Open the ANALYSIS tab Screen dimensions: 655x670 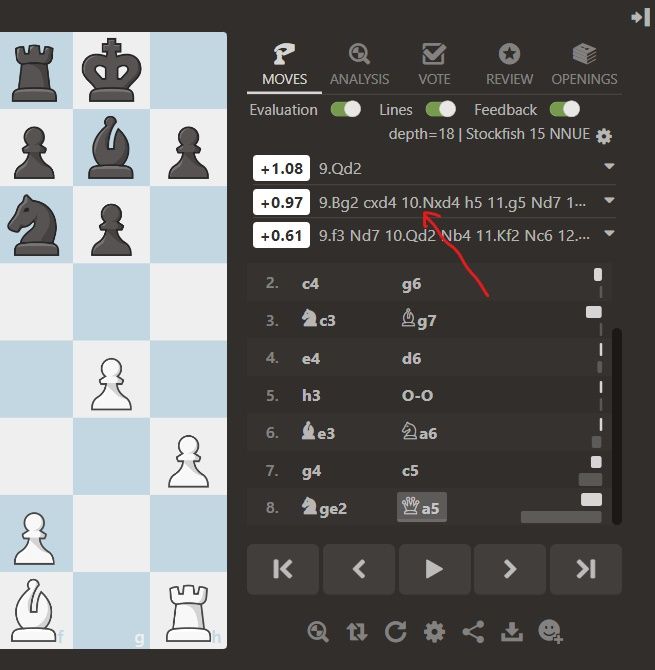click(x=359, y=65)
